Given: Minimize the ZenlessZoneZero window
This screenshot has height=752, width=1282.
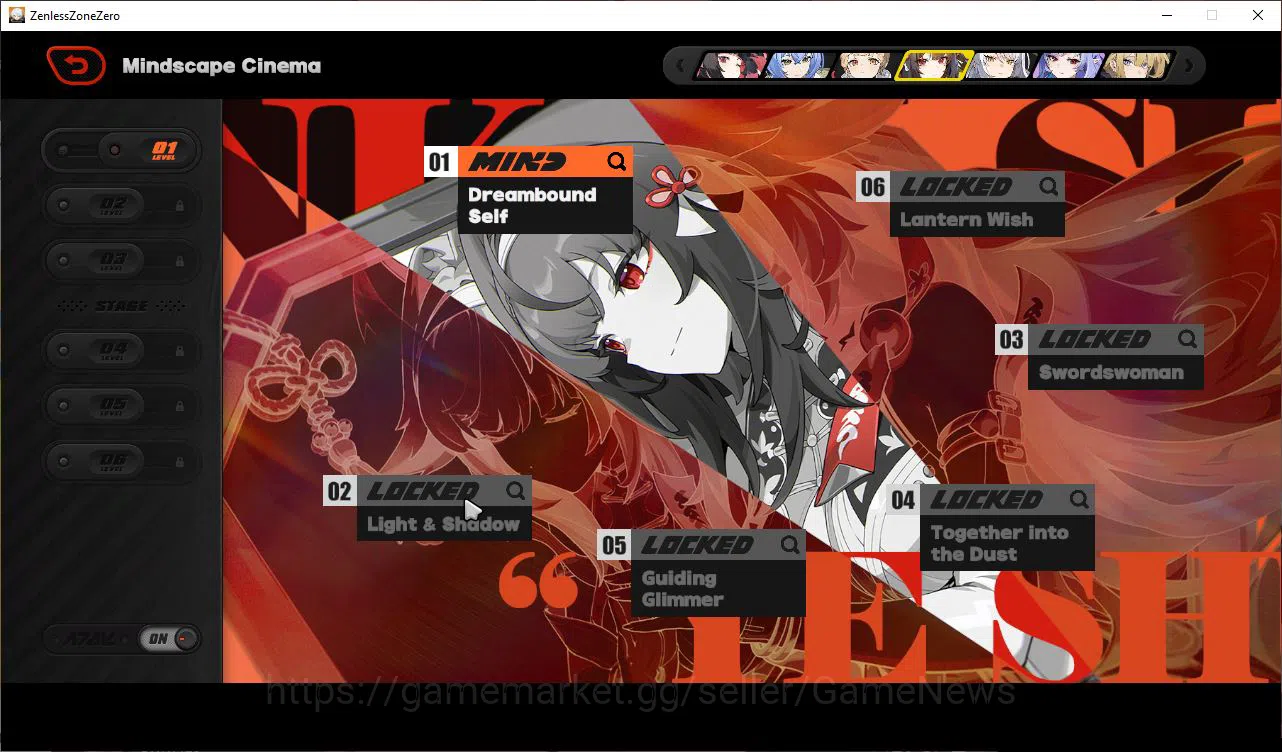Looking at the screenshot, I should point(1166,15).
